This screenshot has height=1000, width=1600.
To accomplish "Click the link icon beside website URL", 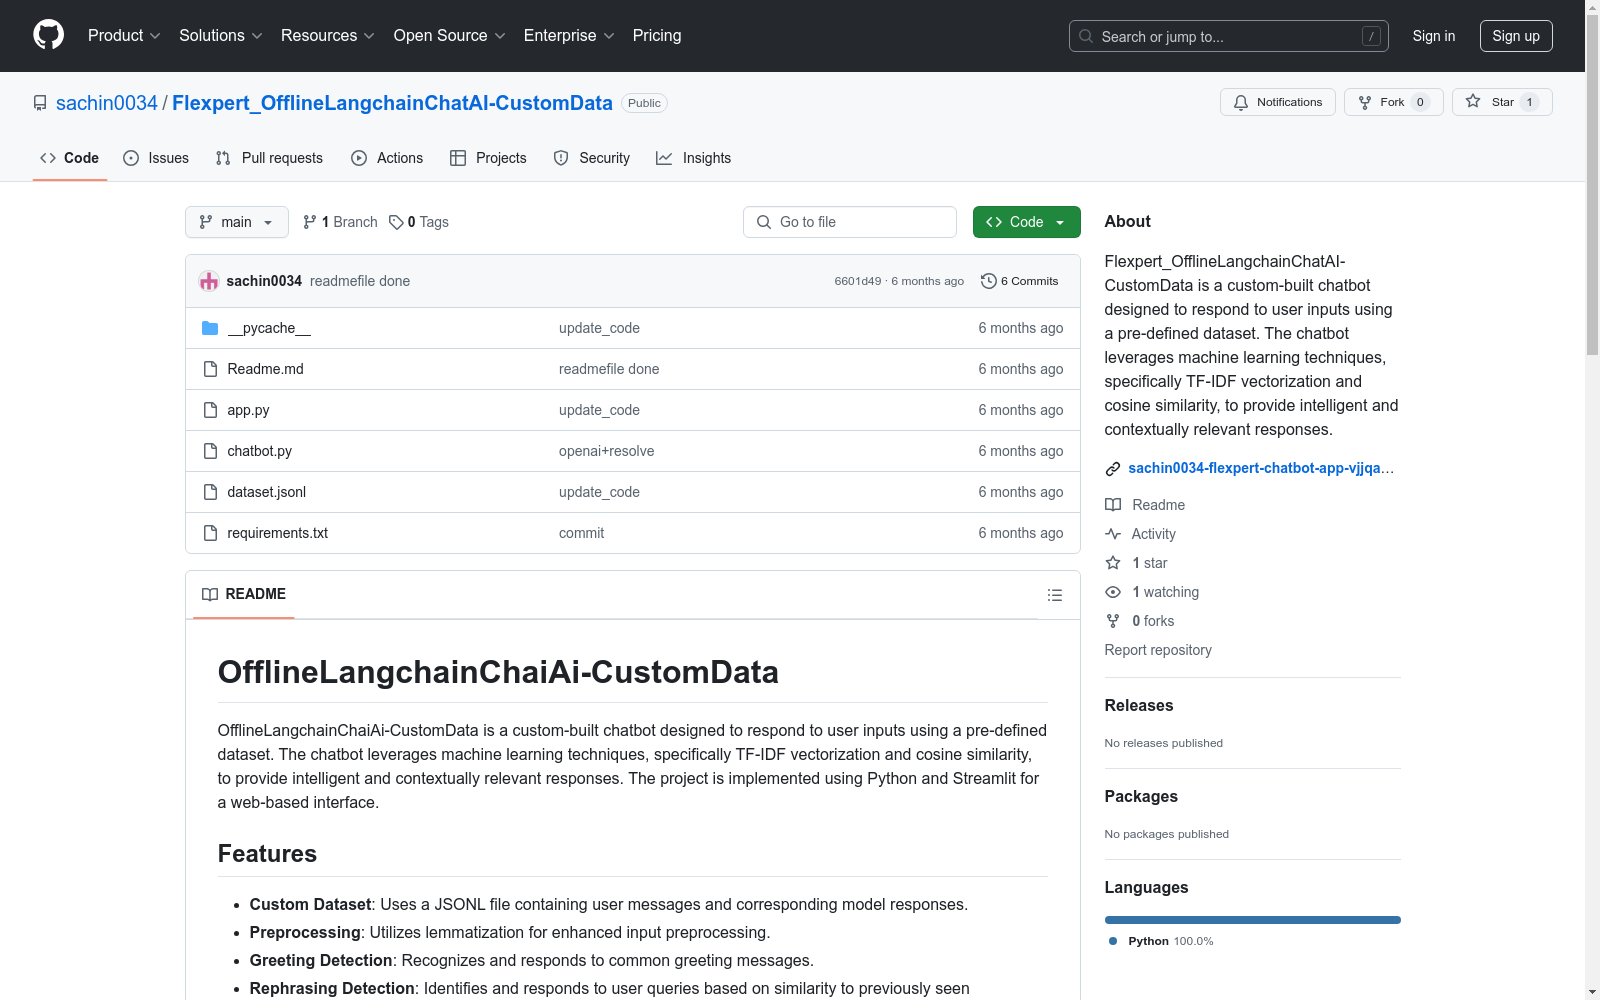I will [1113, 469].
